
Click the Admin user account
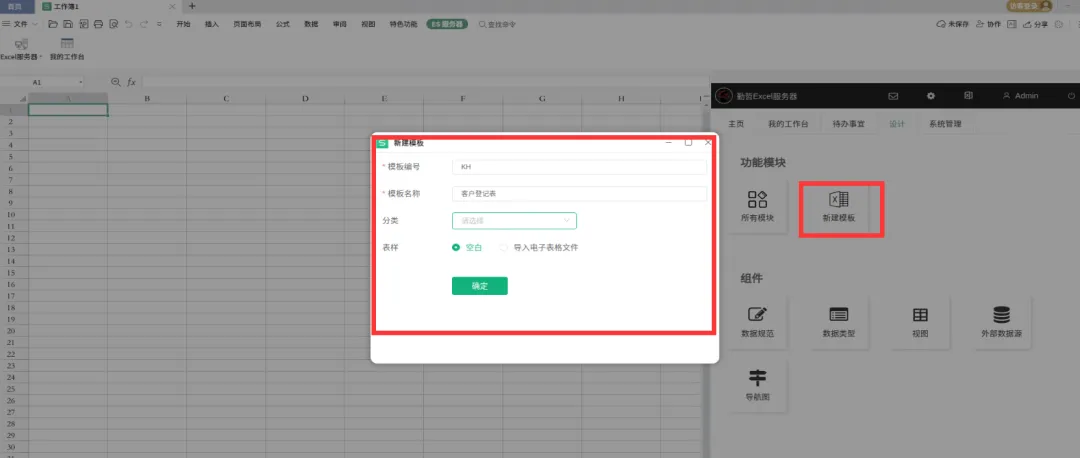click(1021, 96)
